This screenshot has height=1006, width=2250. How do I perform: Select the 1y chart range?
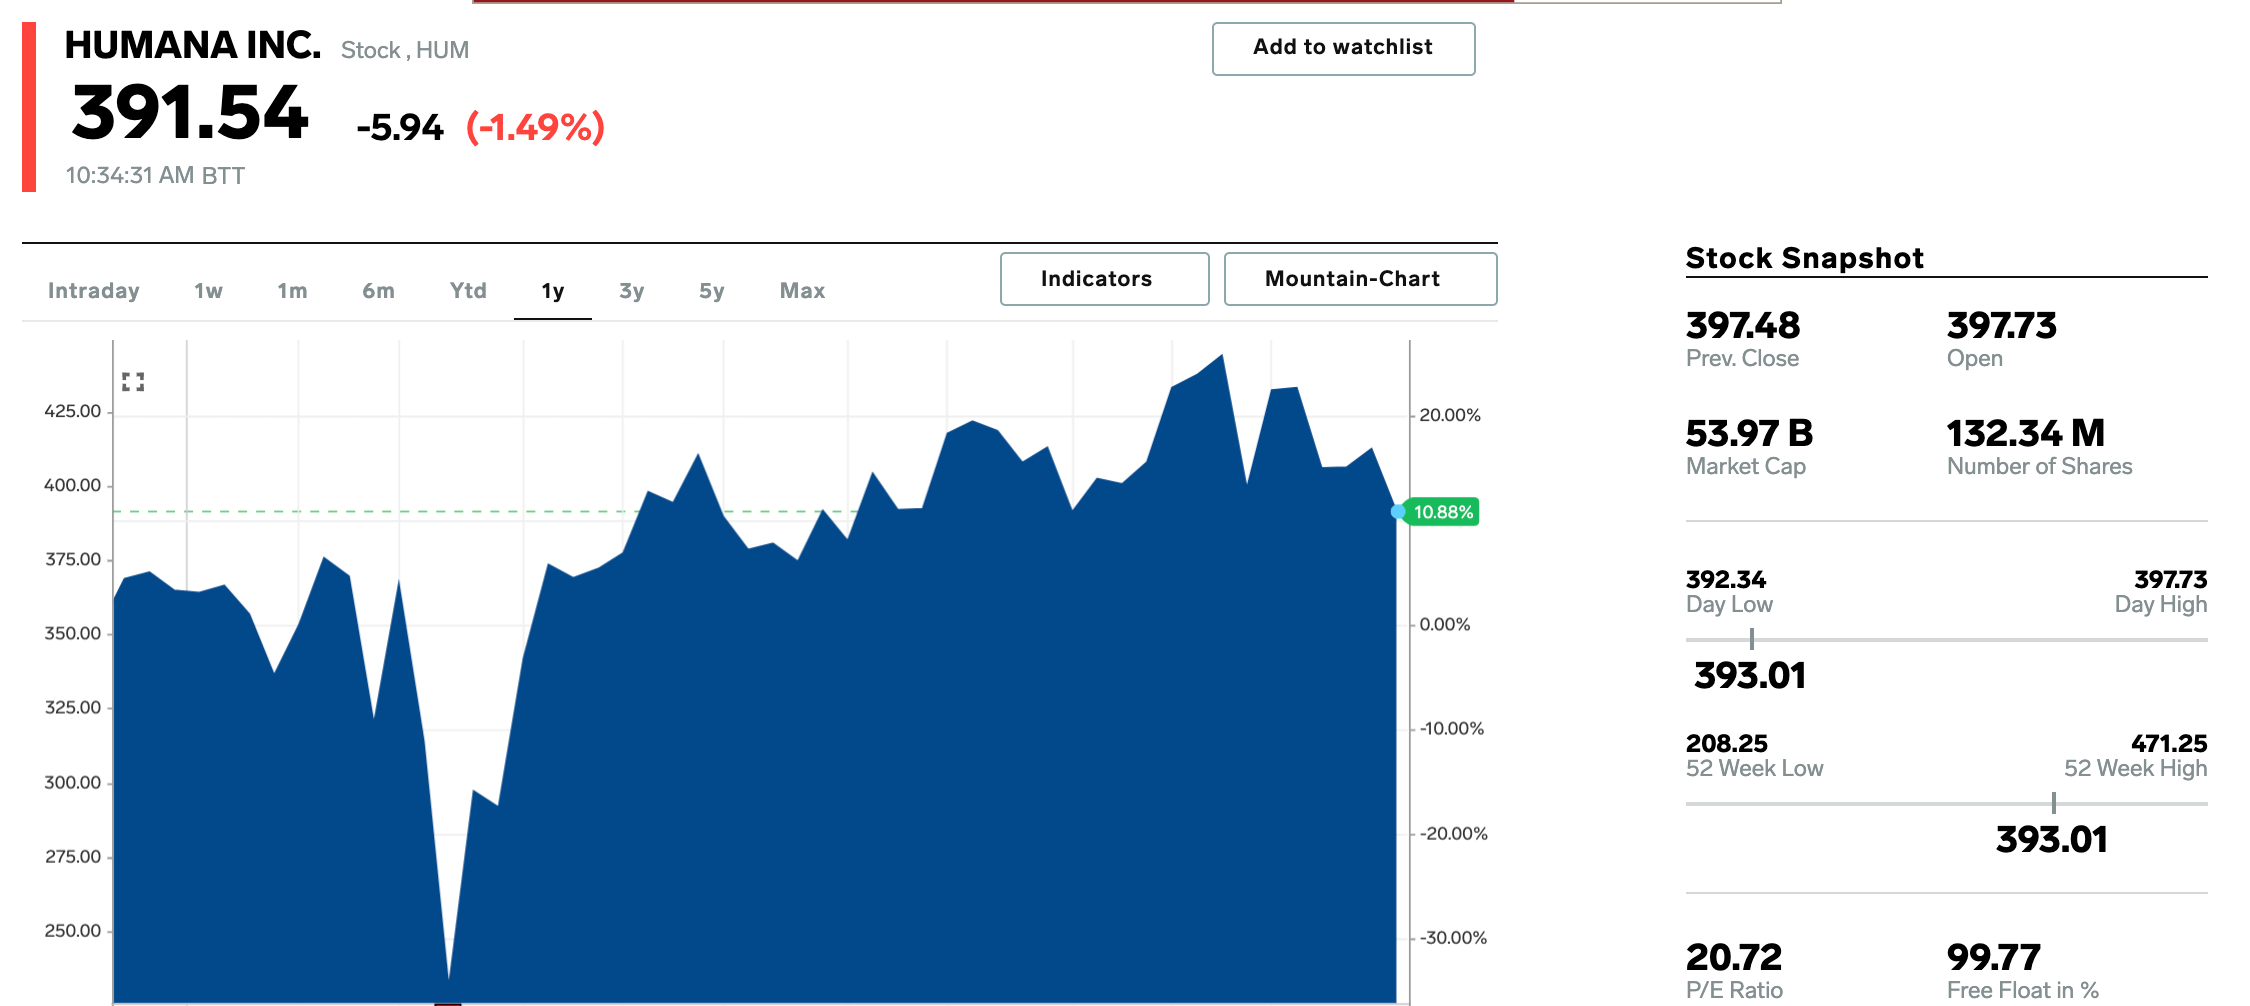(553, 291)
